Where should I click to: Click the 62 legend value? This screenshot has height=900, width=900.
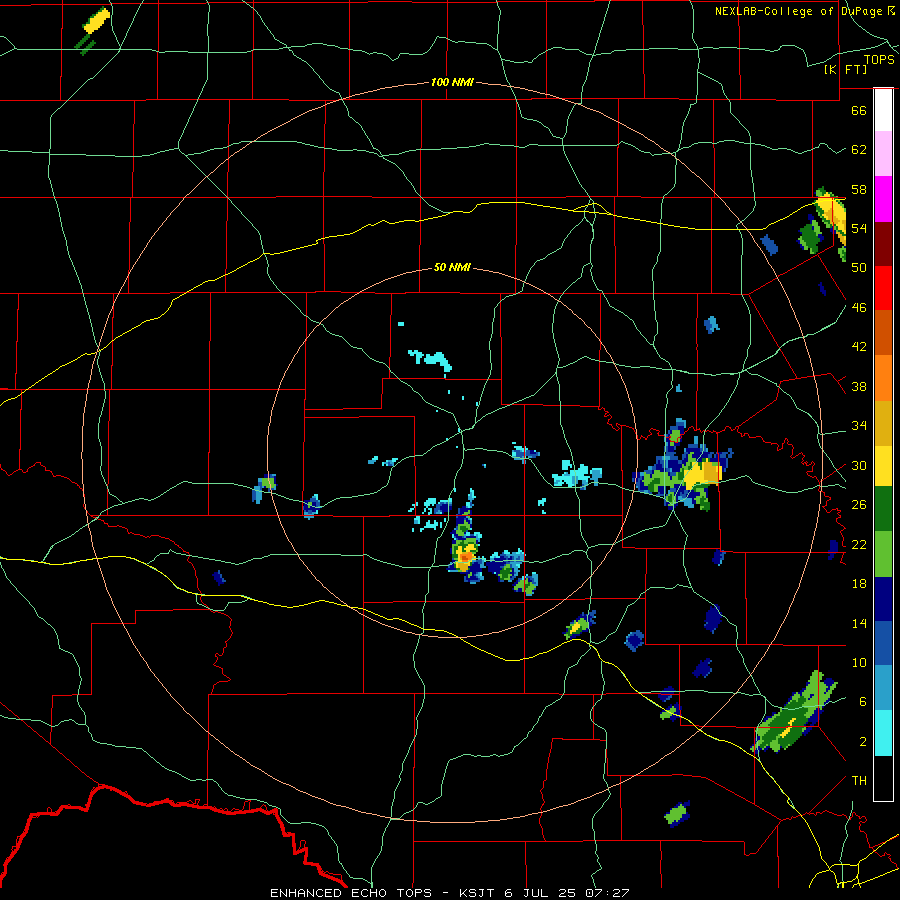point(859,150)
